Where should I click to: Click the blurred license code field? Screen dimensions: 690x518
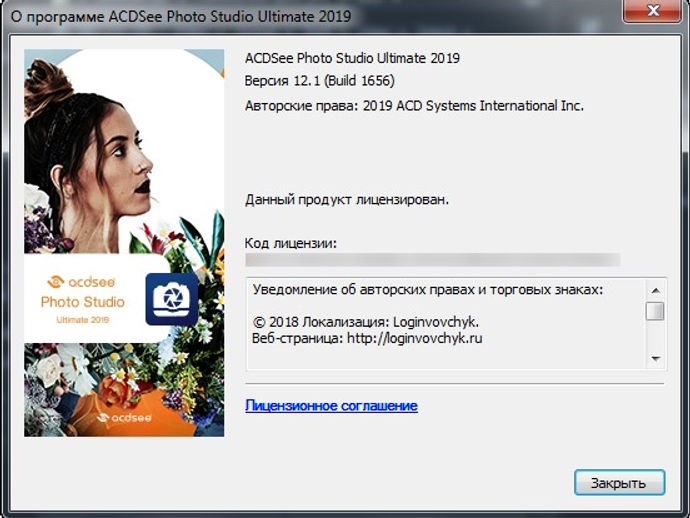coord(433,260)
